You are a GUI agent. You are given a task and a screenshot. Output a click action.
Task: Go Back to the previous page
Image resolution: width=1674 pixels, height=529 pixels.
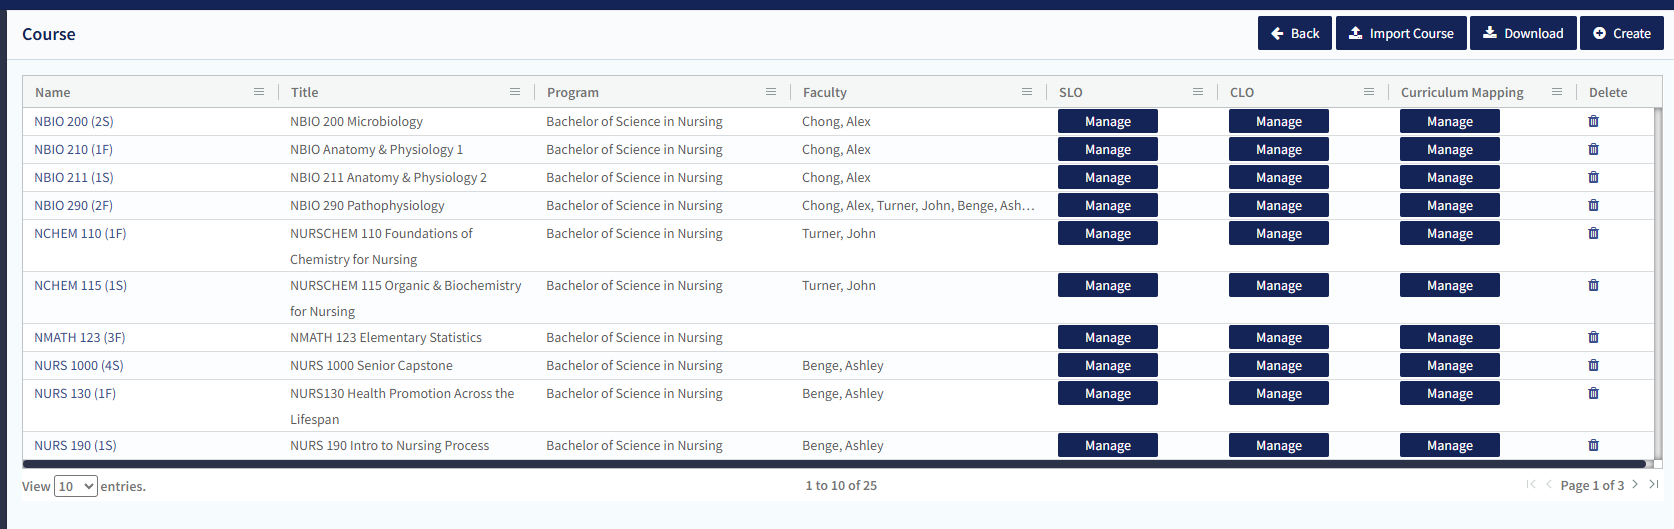(1294, 33)
